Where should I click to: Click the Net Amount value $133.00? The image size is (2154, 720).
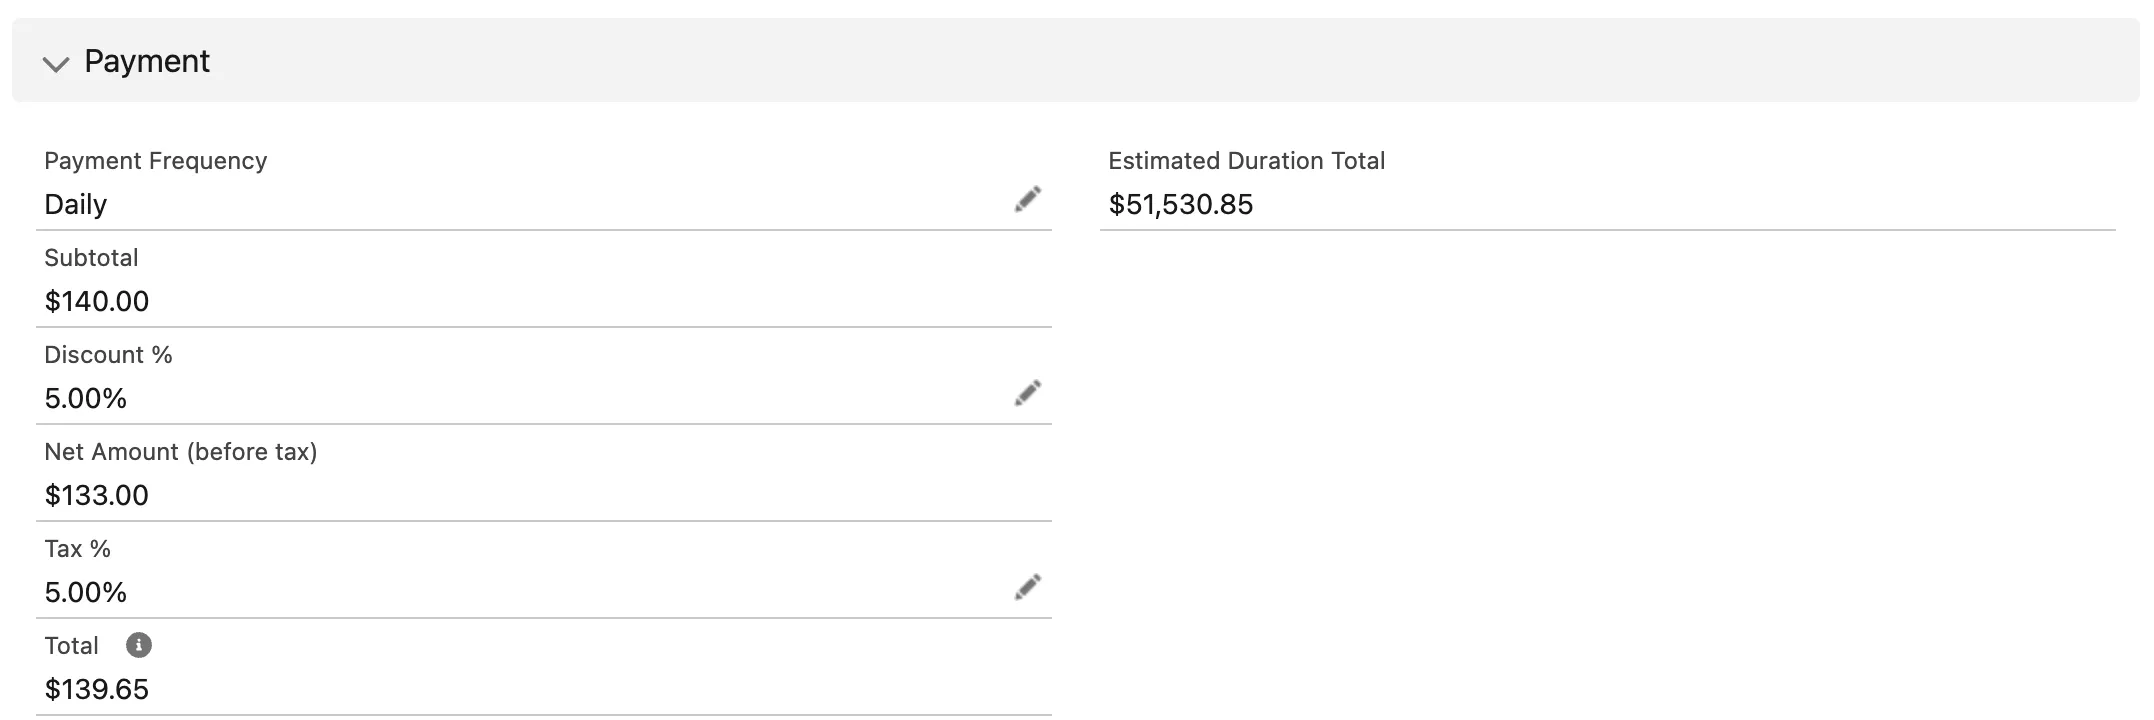97,495
